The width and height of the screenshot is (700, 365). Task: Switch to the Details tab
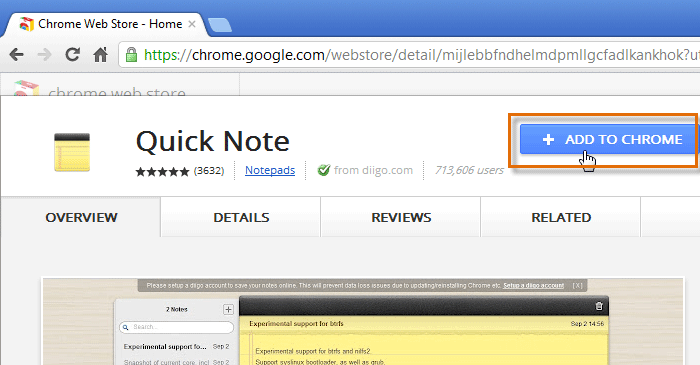tap(241, 217)
